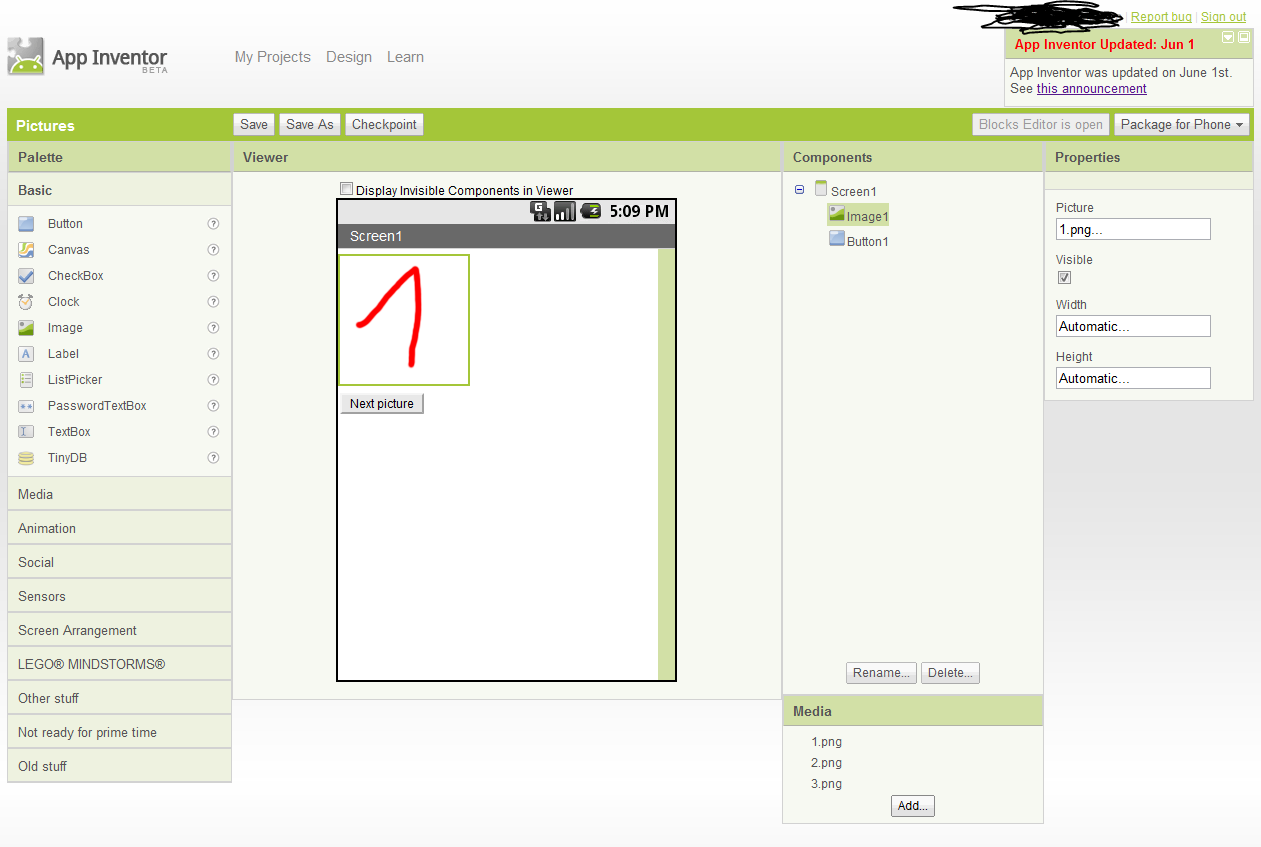The height and width of the screenshot is (847, 1261).
Task: Open help icon for CheckBox component
Action: tap(213, 276)
